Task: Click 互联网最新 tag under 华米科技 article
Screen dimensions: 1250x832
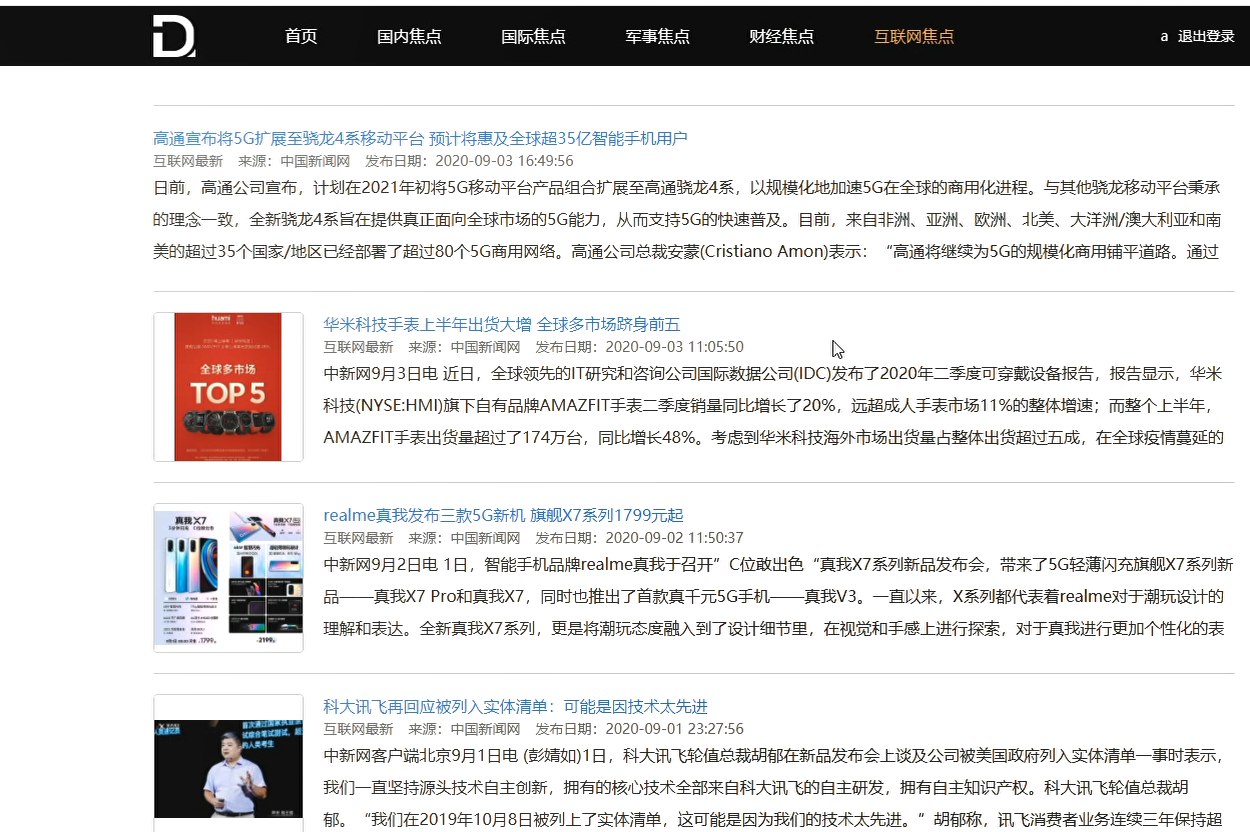Action: [x=358, y=347]
